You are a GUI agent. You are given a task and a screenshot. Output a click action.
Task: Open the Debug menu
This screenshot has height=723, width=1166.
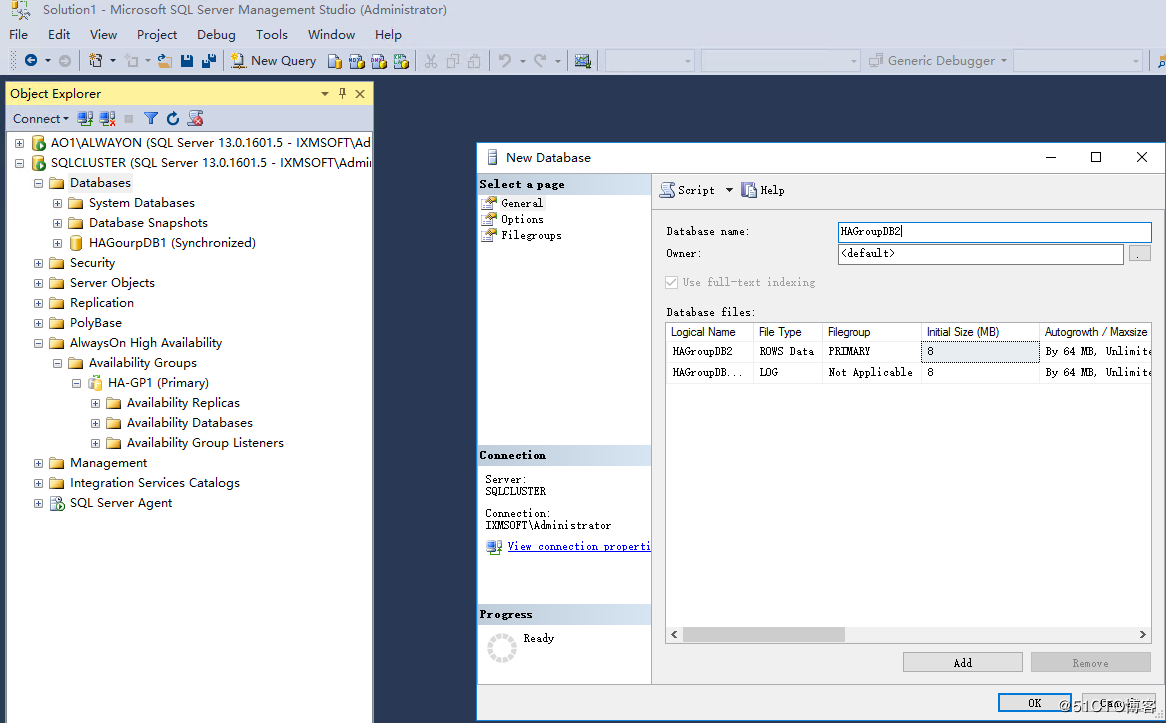216,34
